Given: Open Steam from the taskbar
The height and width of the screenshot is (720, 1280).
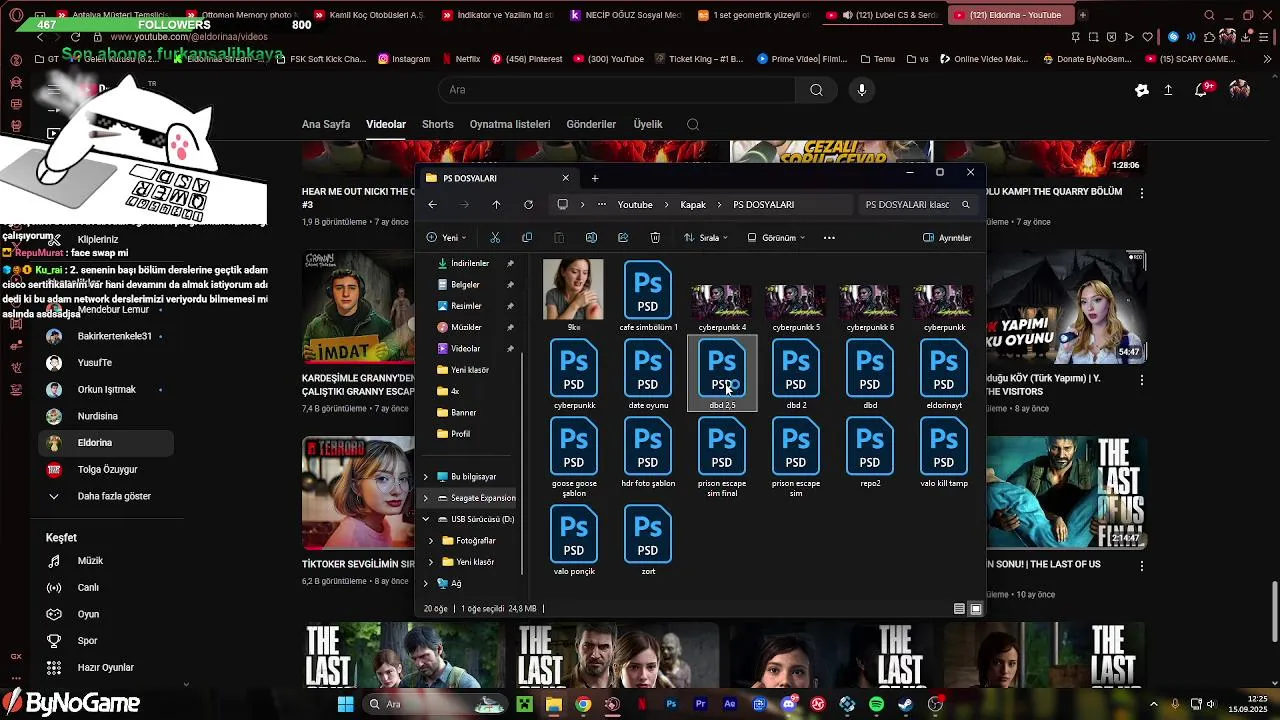Looking at the screenshot, I should (x=906, y=704).
